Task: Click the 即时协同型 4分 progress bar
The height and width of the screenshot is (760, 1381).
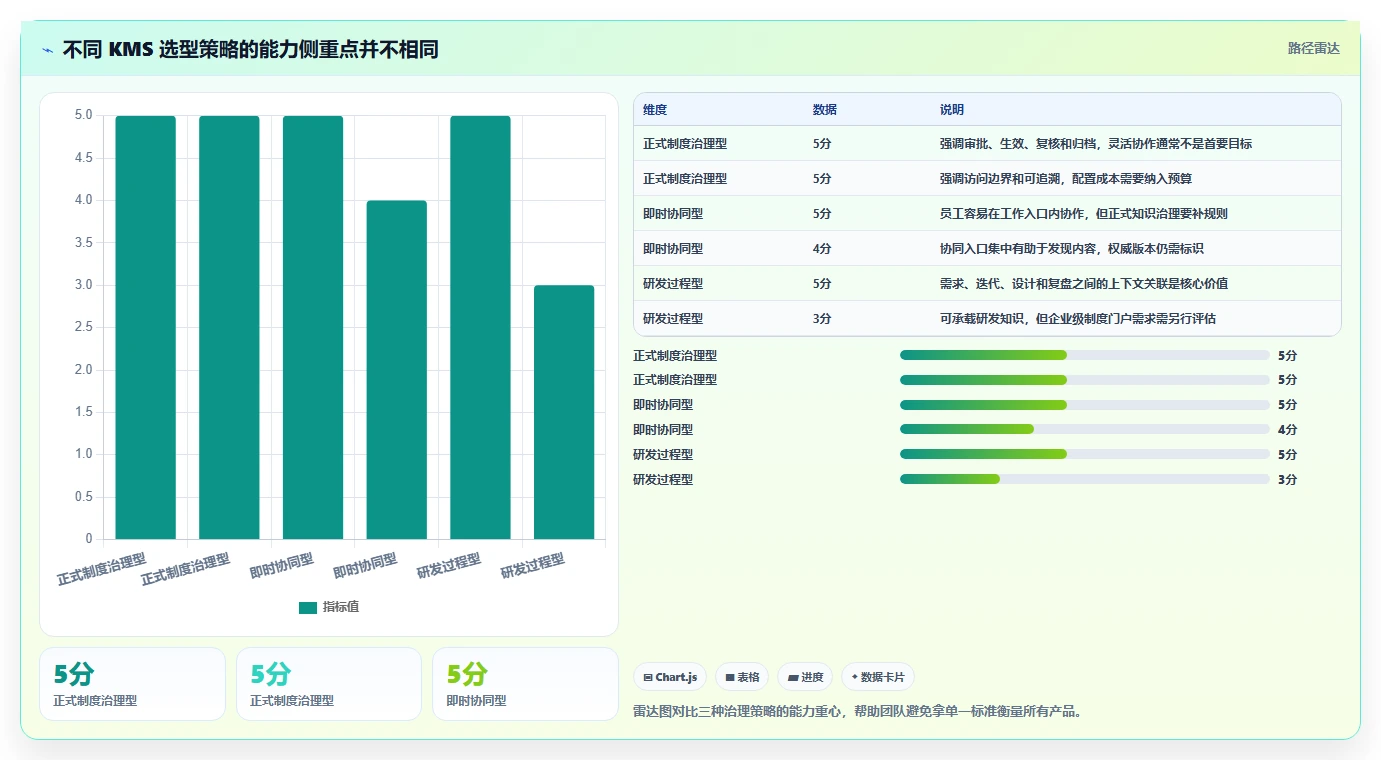Action: tap(1085, 429)
